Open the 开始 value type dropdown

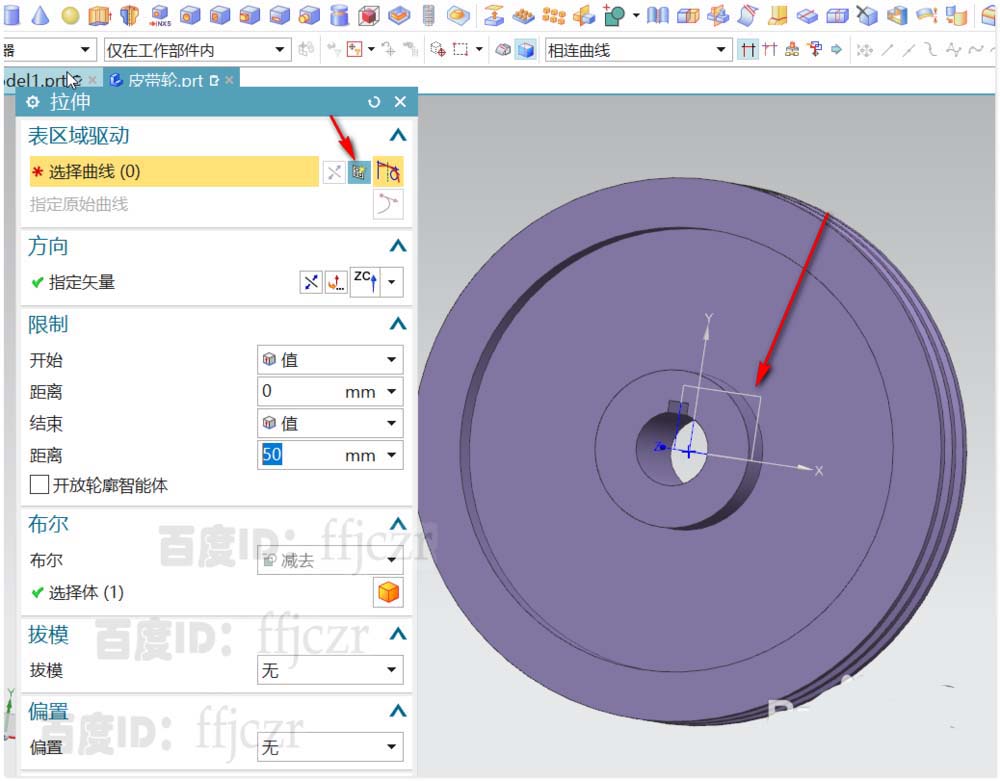pyautogui.click(x=330, y=360)
